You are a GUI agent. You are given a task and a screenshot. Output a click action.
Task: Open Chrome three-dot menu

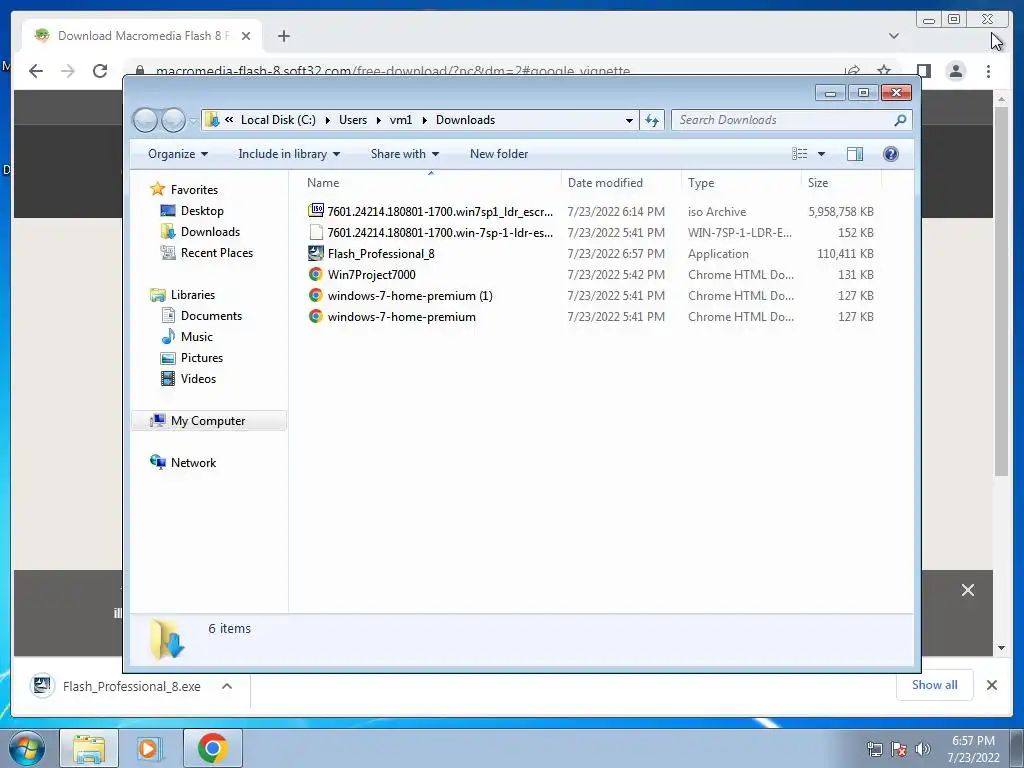tap(988, 71)
